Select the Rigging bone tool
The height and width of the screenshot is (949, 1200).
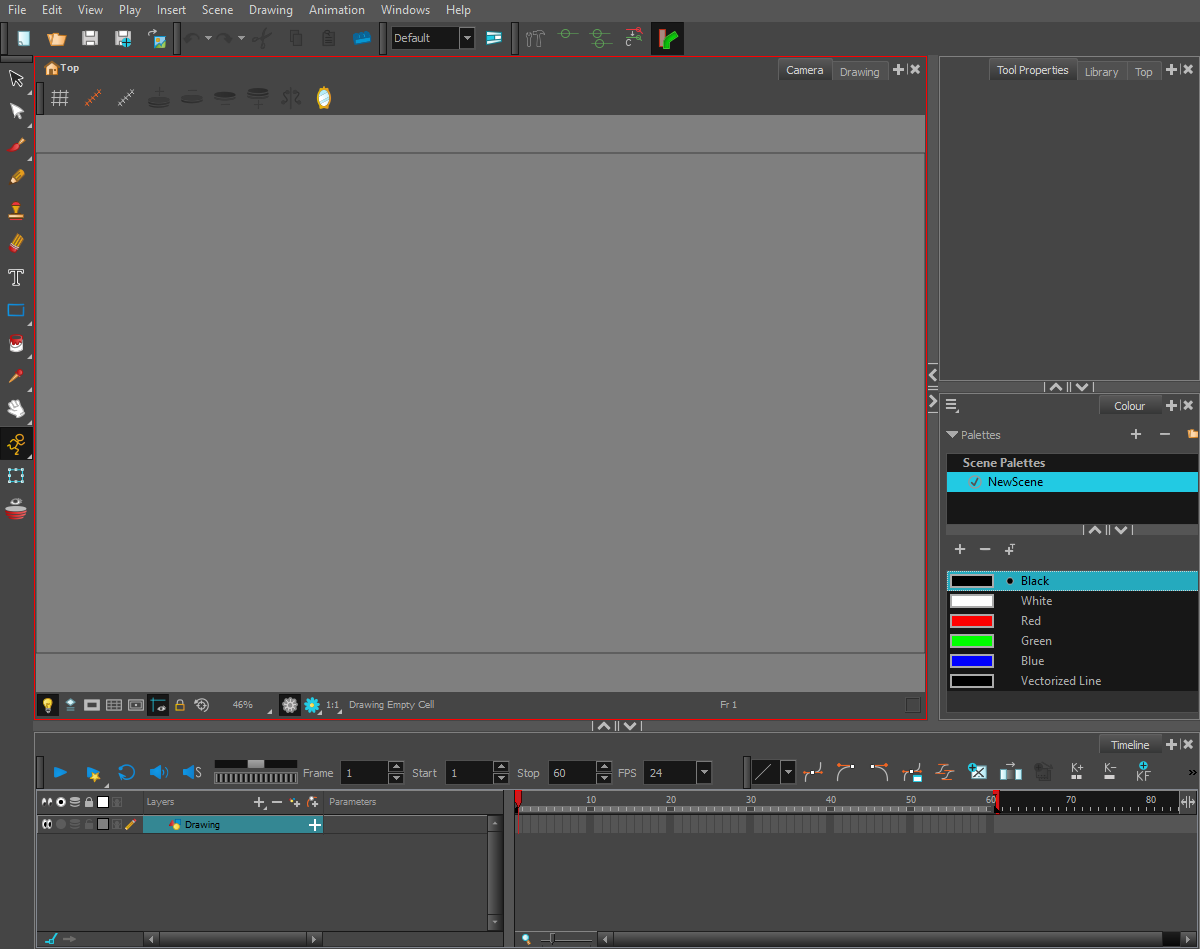[16, 443]
